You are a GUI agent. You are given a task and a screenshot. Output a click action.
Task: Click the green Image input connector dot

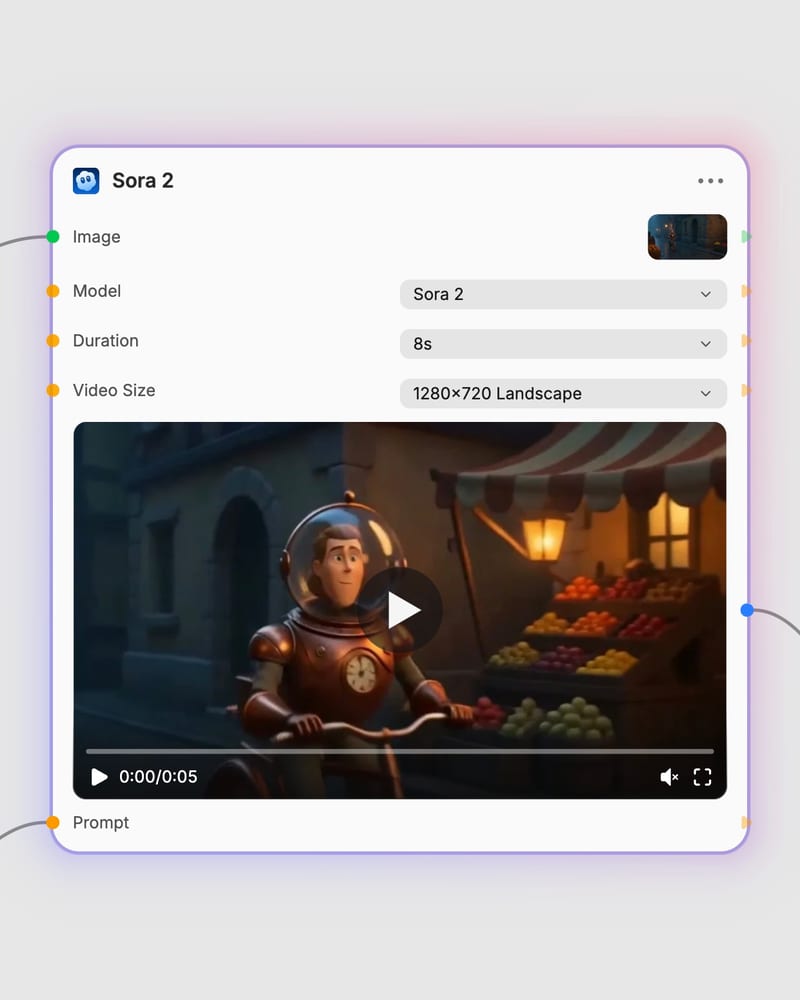[53, 237]
